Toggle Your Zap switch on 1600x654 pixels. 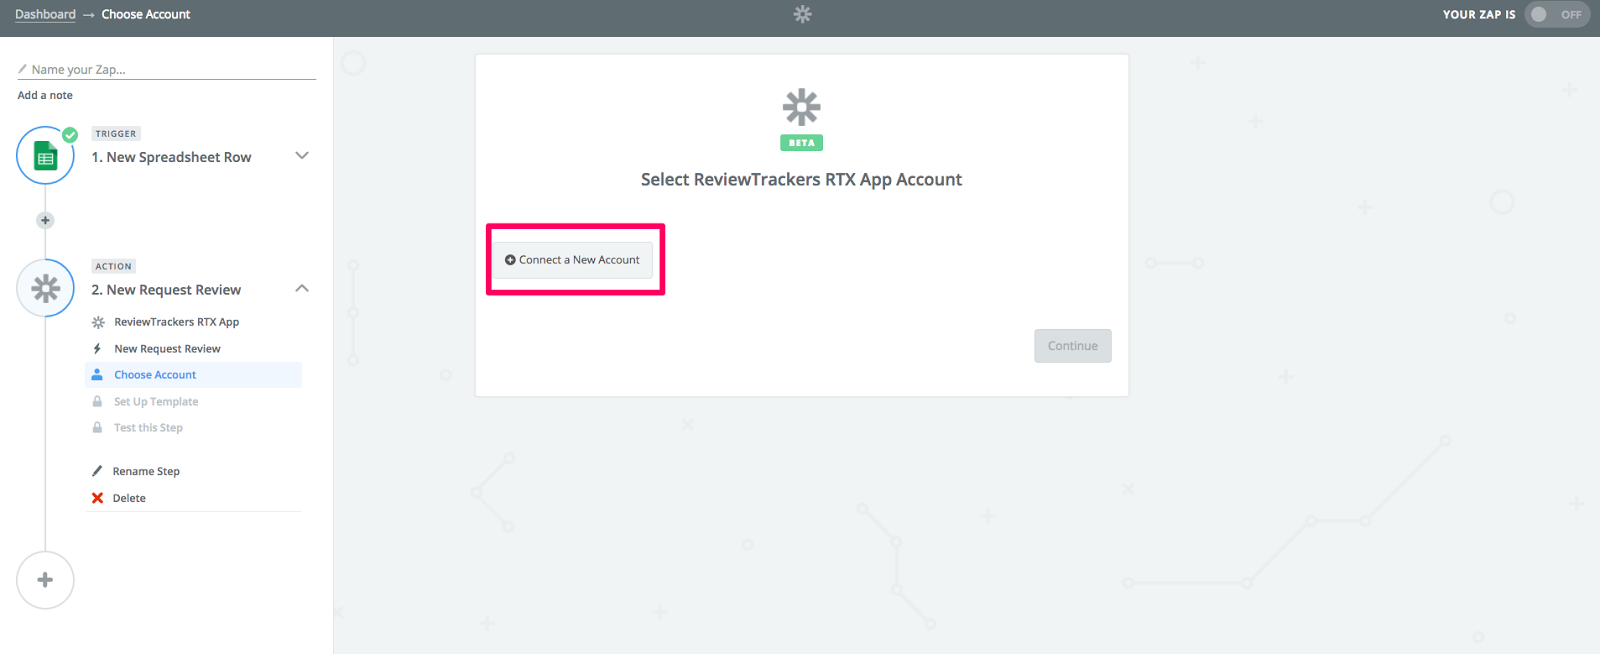pyautogui.click(x=1557, y=14)
